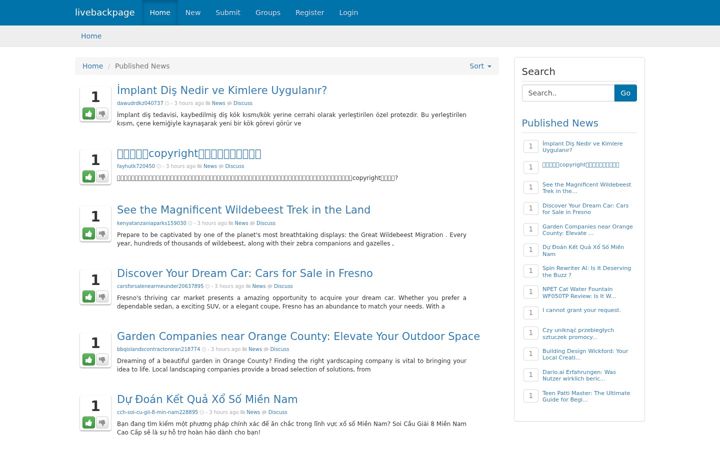This screenshot has height=450, width=720.
Task: Click the livebackpage site logo
Action: click(105, 12)
